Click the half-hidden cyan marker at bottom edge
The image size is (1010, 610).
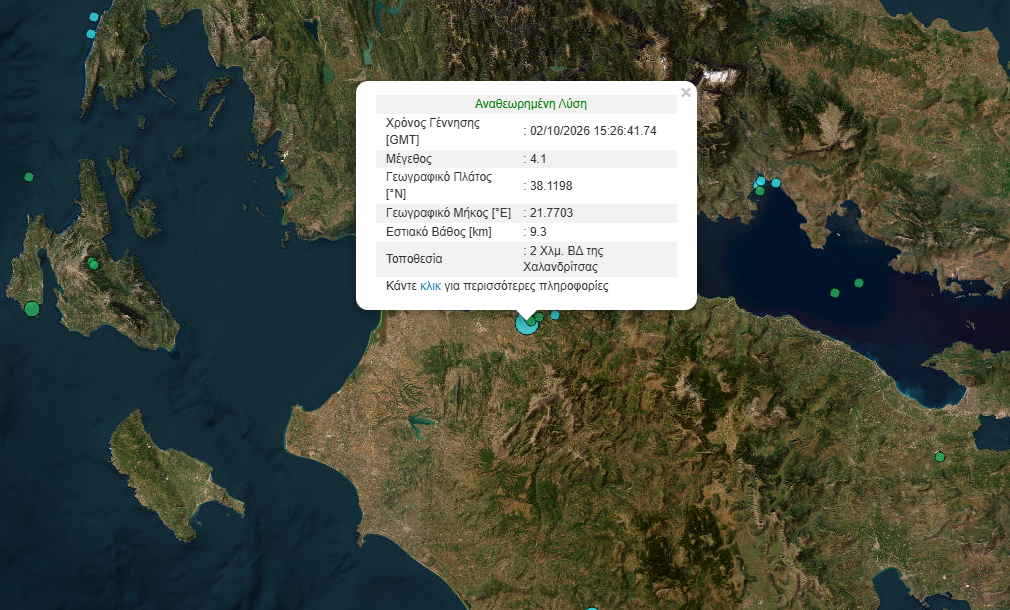tap(591, 607)
